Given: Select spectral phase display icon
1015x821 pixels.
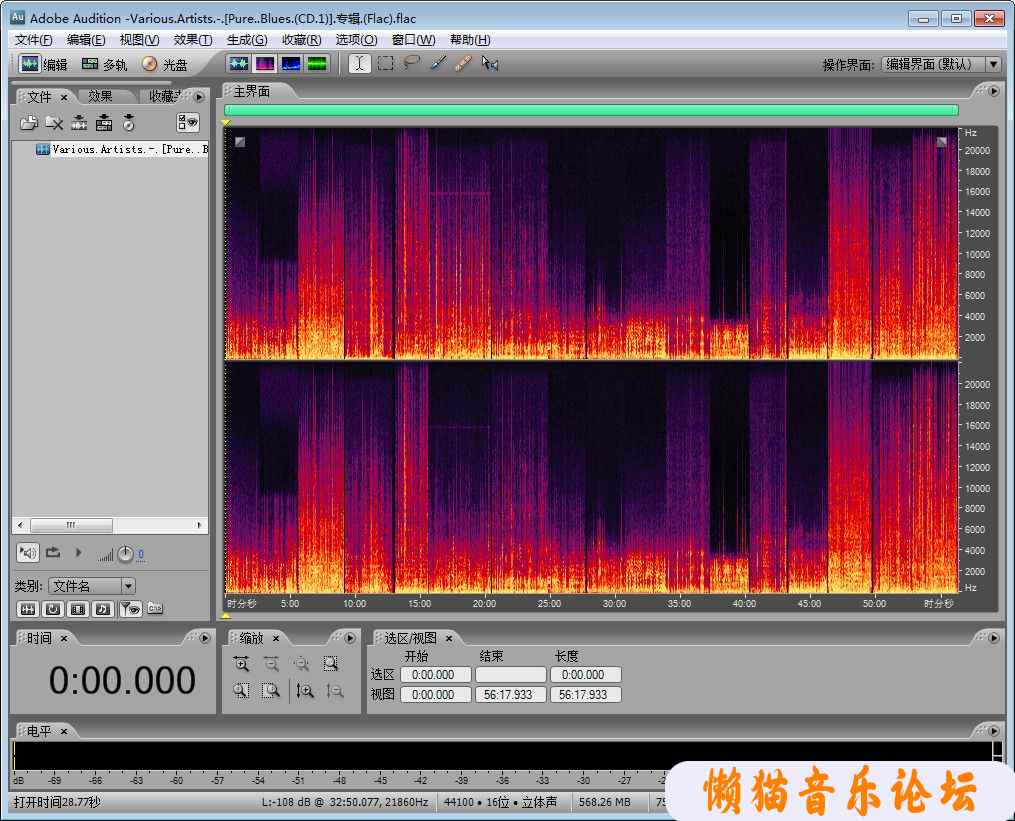Looking at the screenshot, I should coord(317,63).
